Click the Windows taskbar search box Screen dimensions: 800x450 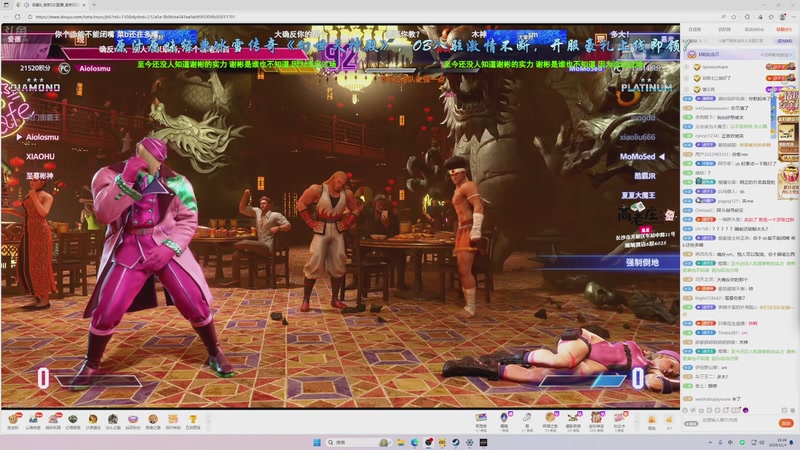point(358,442)
